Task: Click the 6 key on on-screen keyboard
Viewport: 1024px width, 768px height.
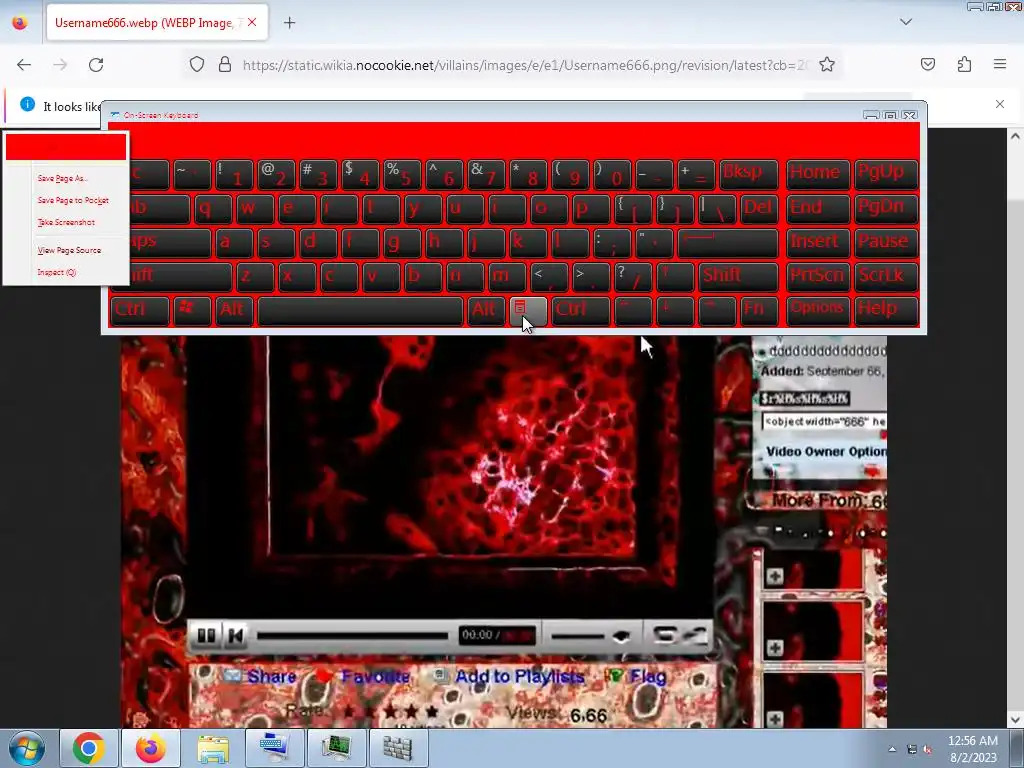Action: (444, 174)
